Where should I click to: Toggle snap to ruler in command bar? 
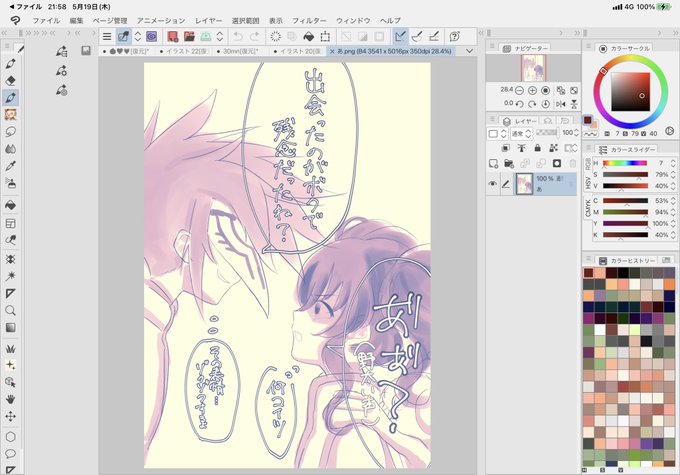click(x=400, y=36)
